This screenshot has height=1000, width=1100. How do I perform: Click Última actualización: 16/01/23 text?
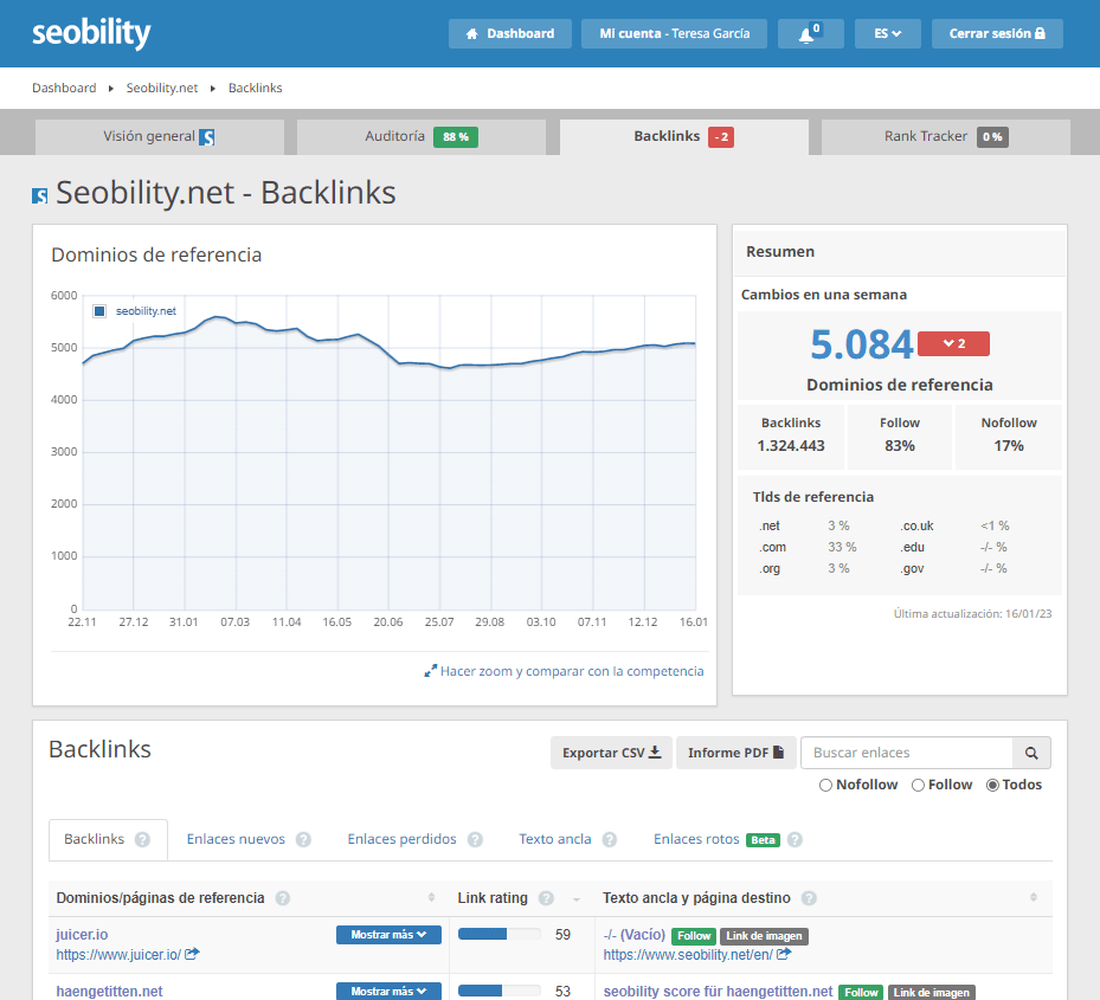pos(972,614)
